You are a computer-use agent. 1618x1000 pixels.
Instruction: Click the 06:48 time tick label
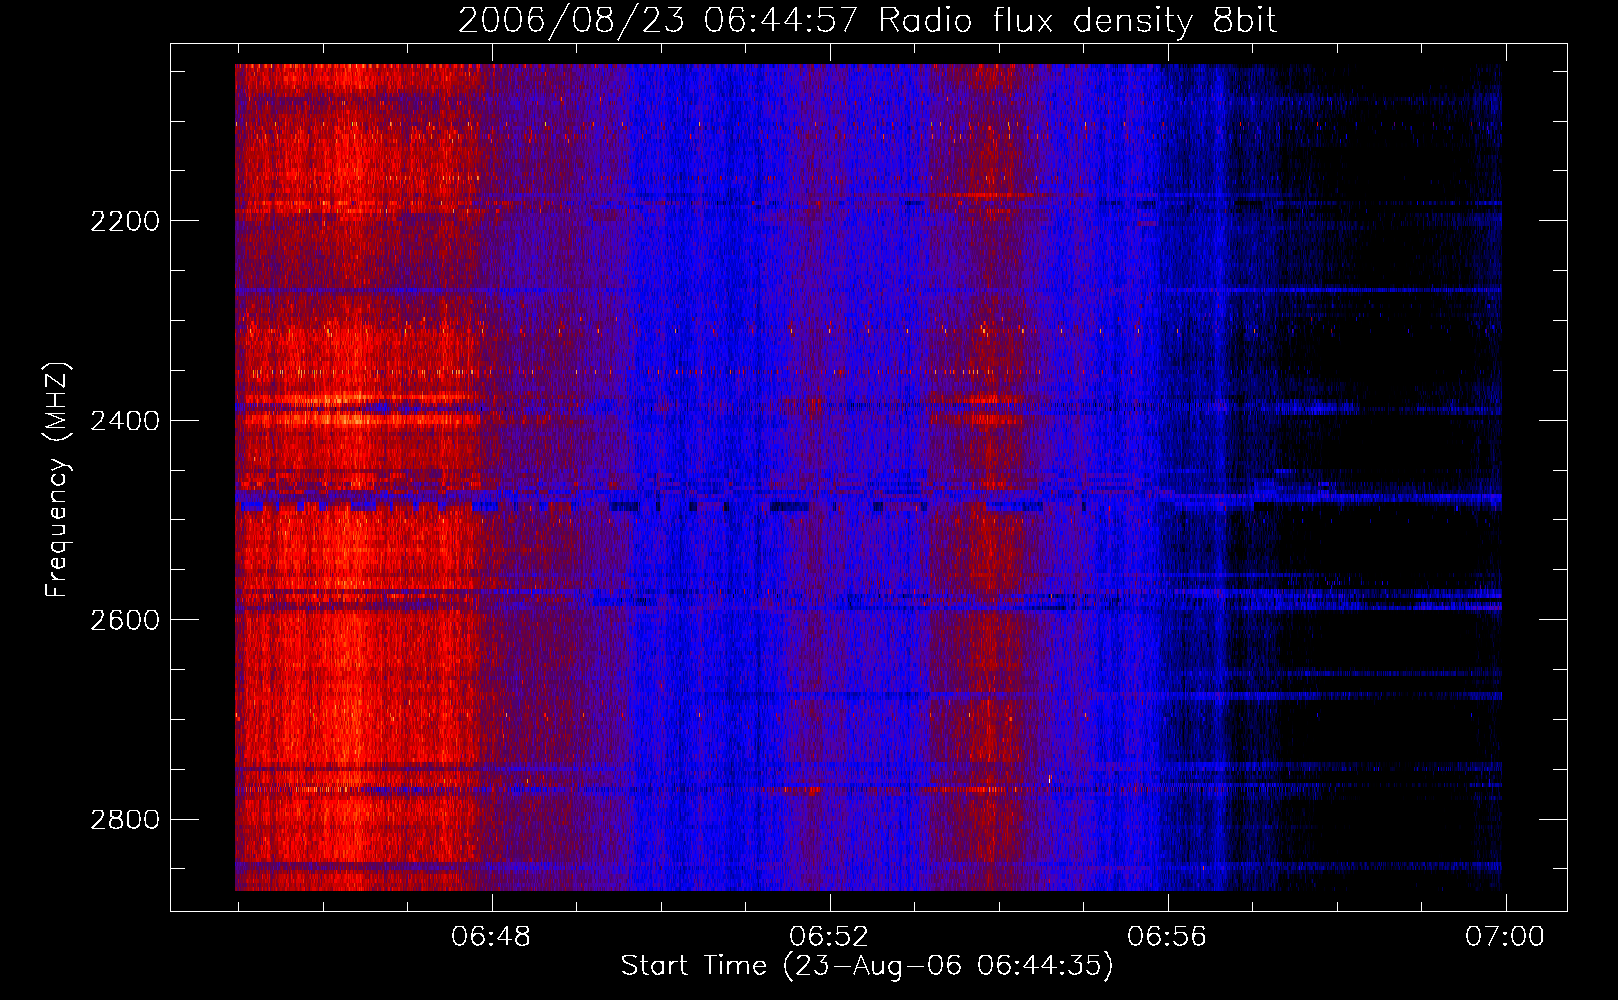pos(491,937)
